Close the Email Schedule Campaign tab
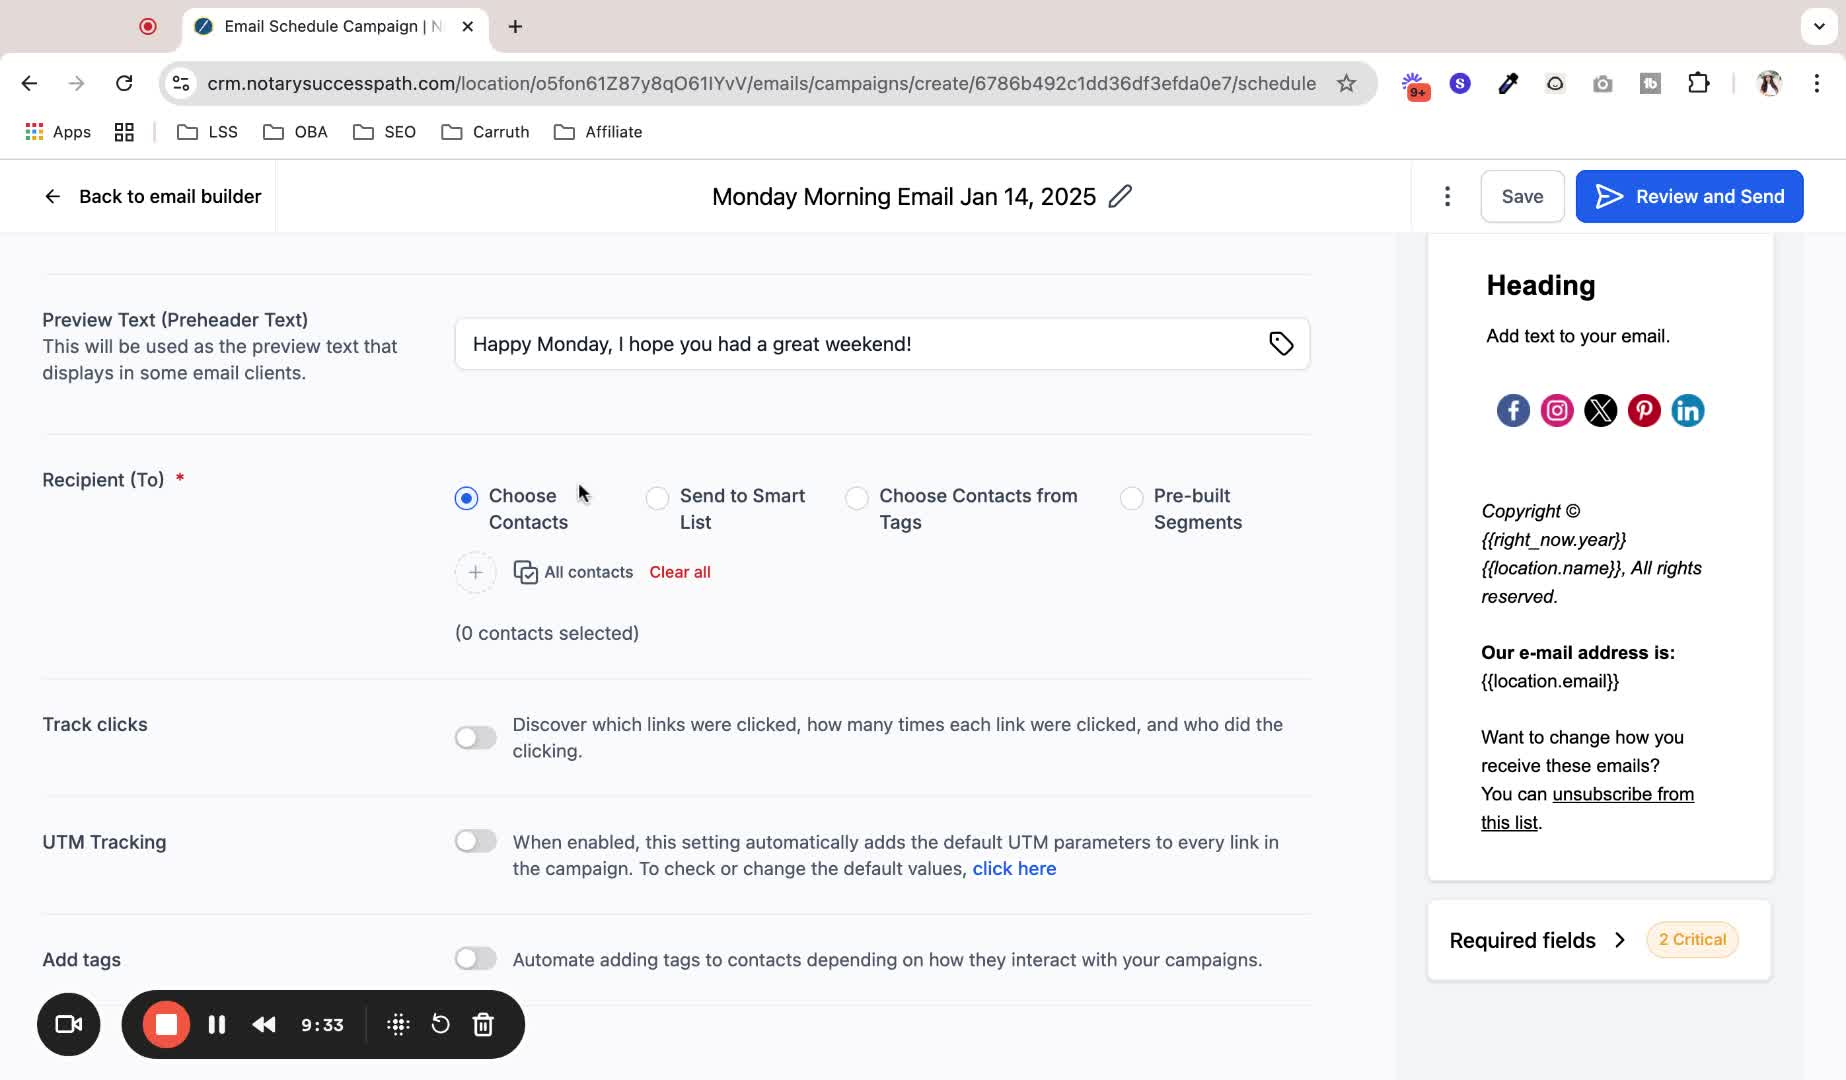 467,26
